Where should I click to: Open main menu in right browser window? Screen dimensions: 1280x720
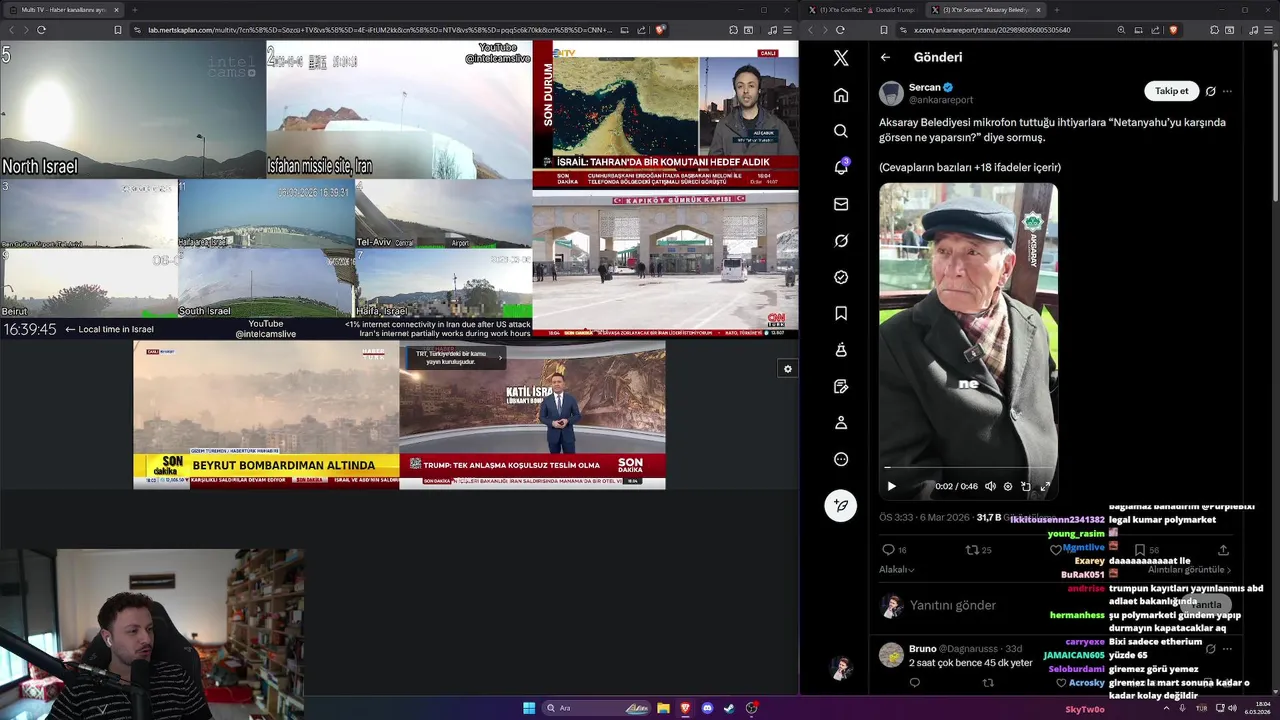click(1270, 30)
